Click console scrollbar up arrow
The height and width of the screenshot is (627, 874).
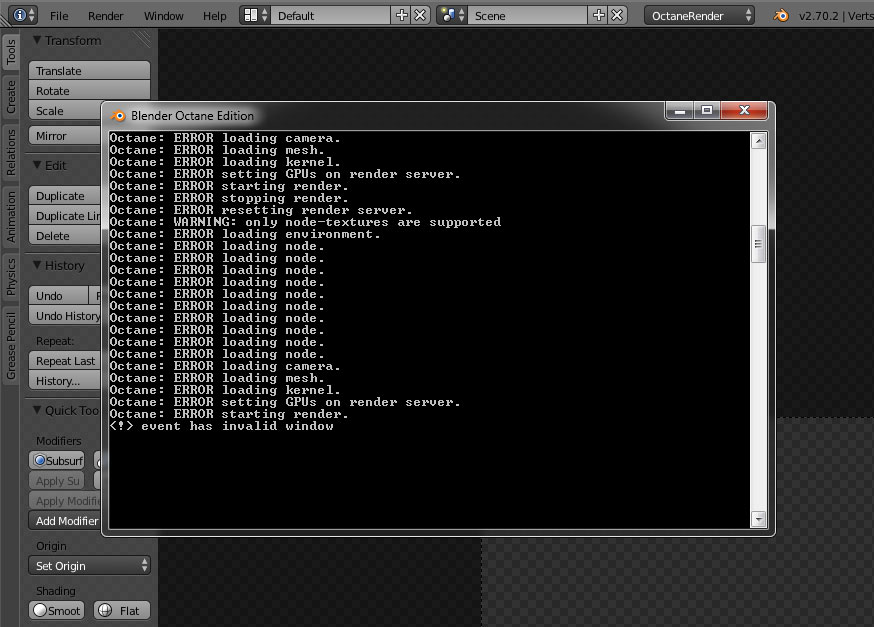point(758,141)
